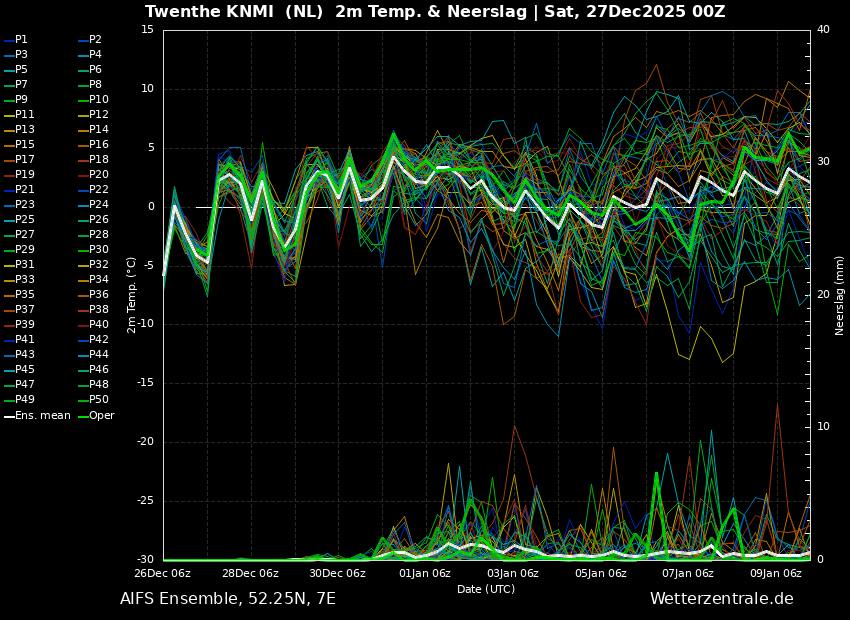Click the P25 legend label

pos(25,219)
